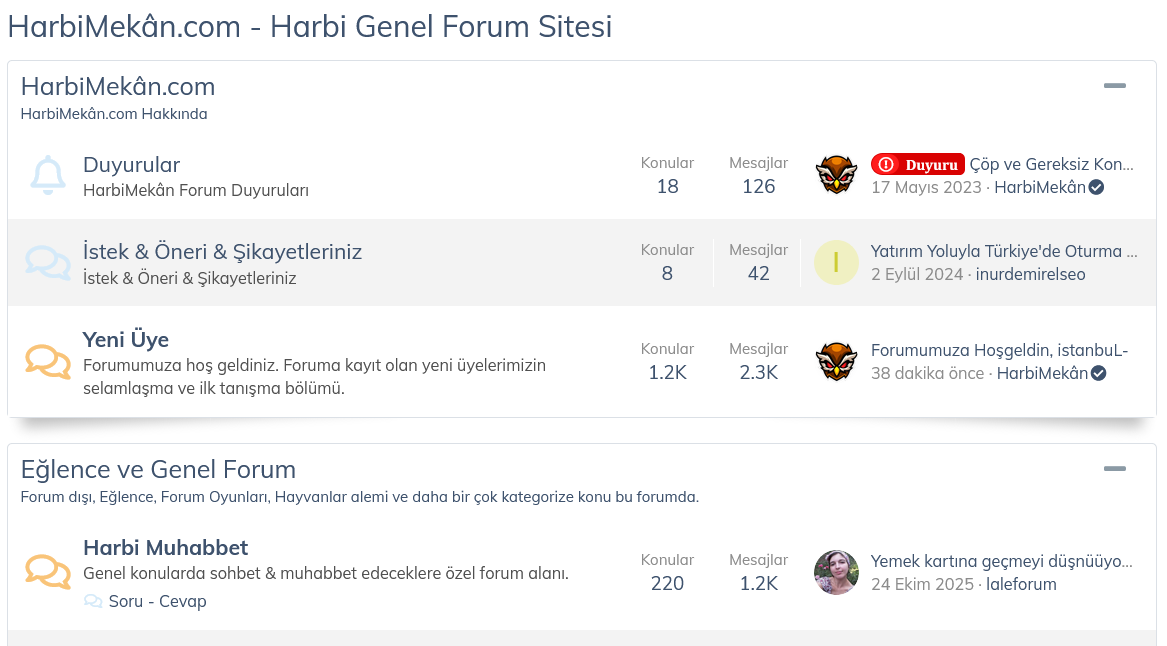Collapse the HarbiMekân.com category

click(x=1114, y=86)
